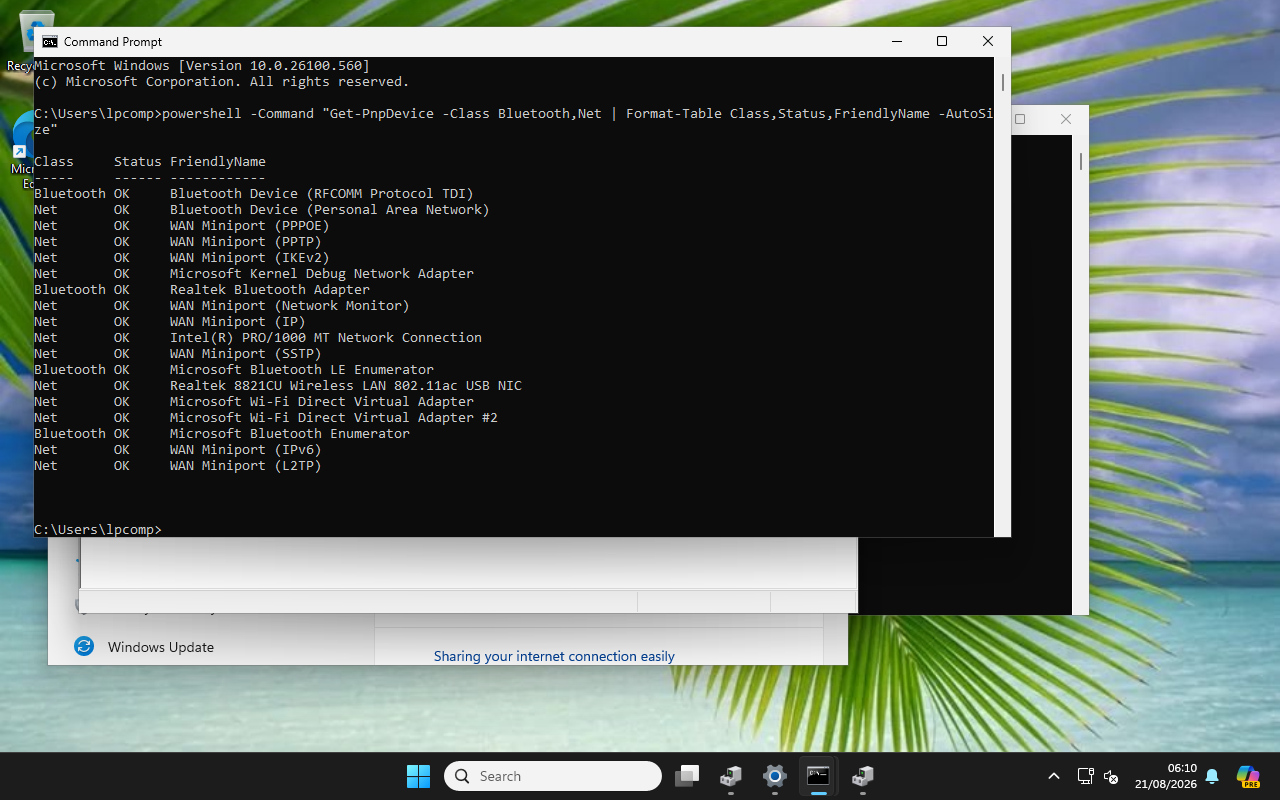The image size is (1280, 800).
Task: Click 'Microsoft Wi-Fi Direct Virtual Adapter #2' entry
Action: [x=334, y=417]
